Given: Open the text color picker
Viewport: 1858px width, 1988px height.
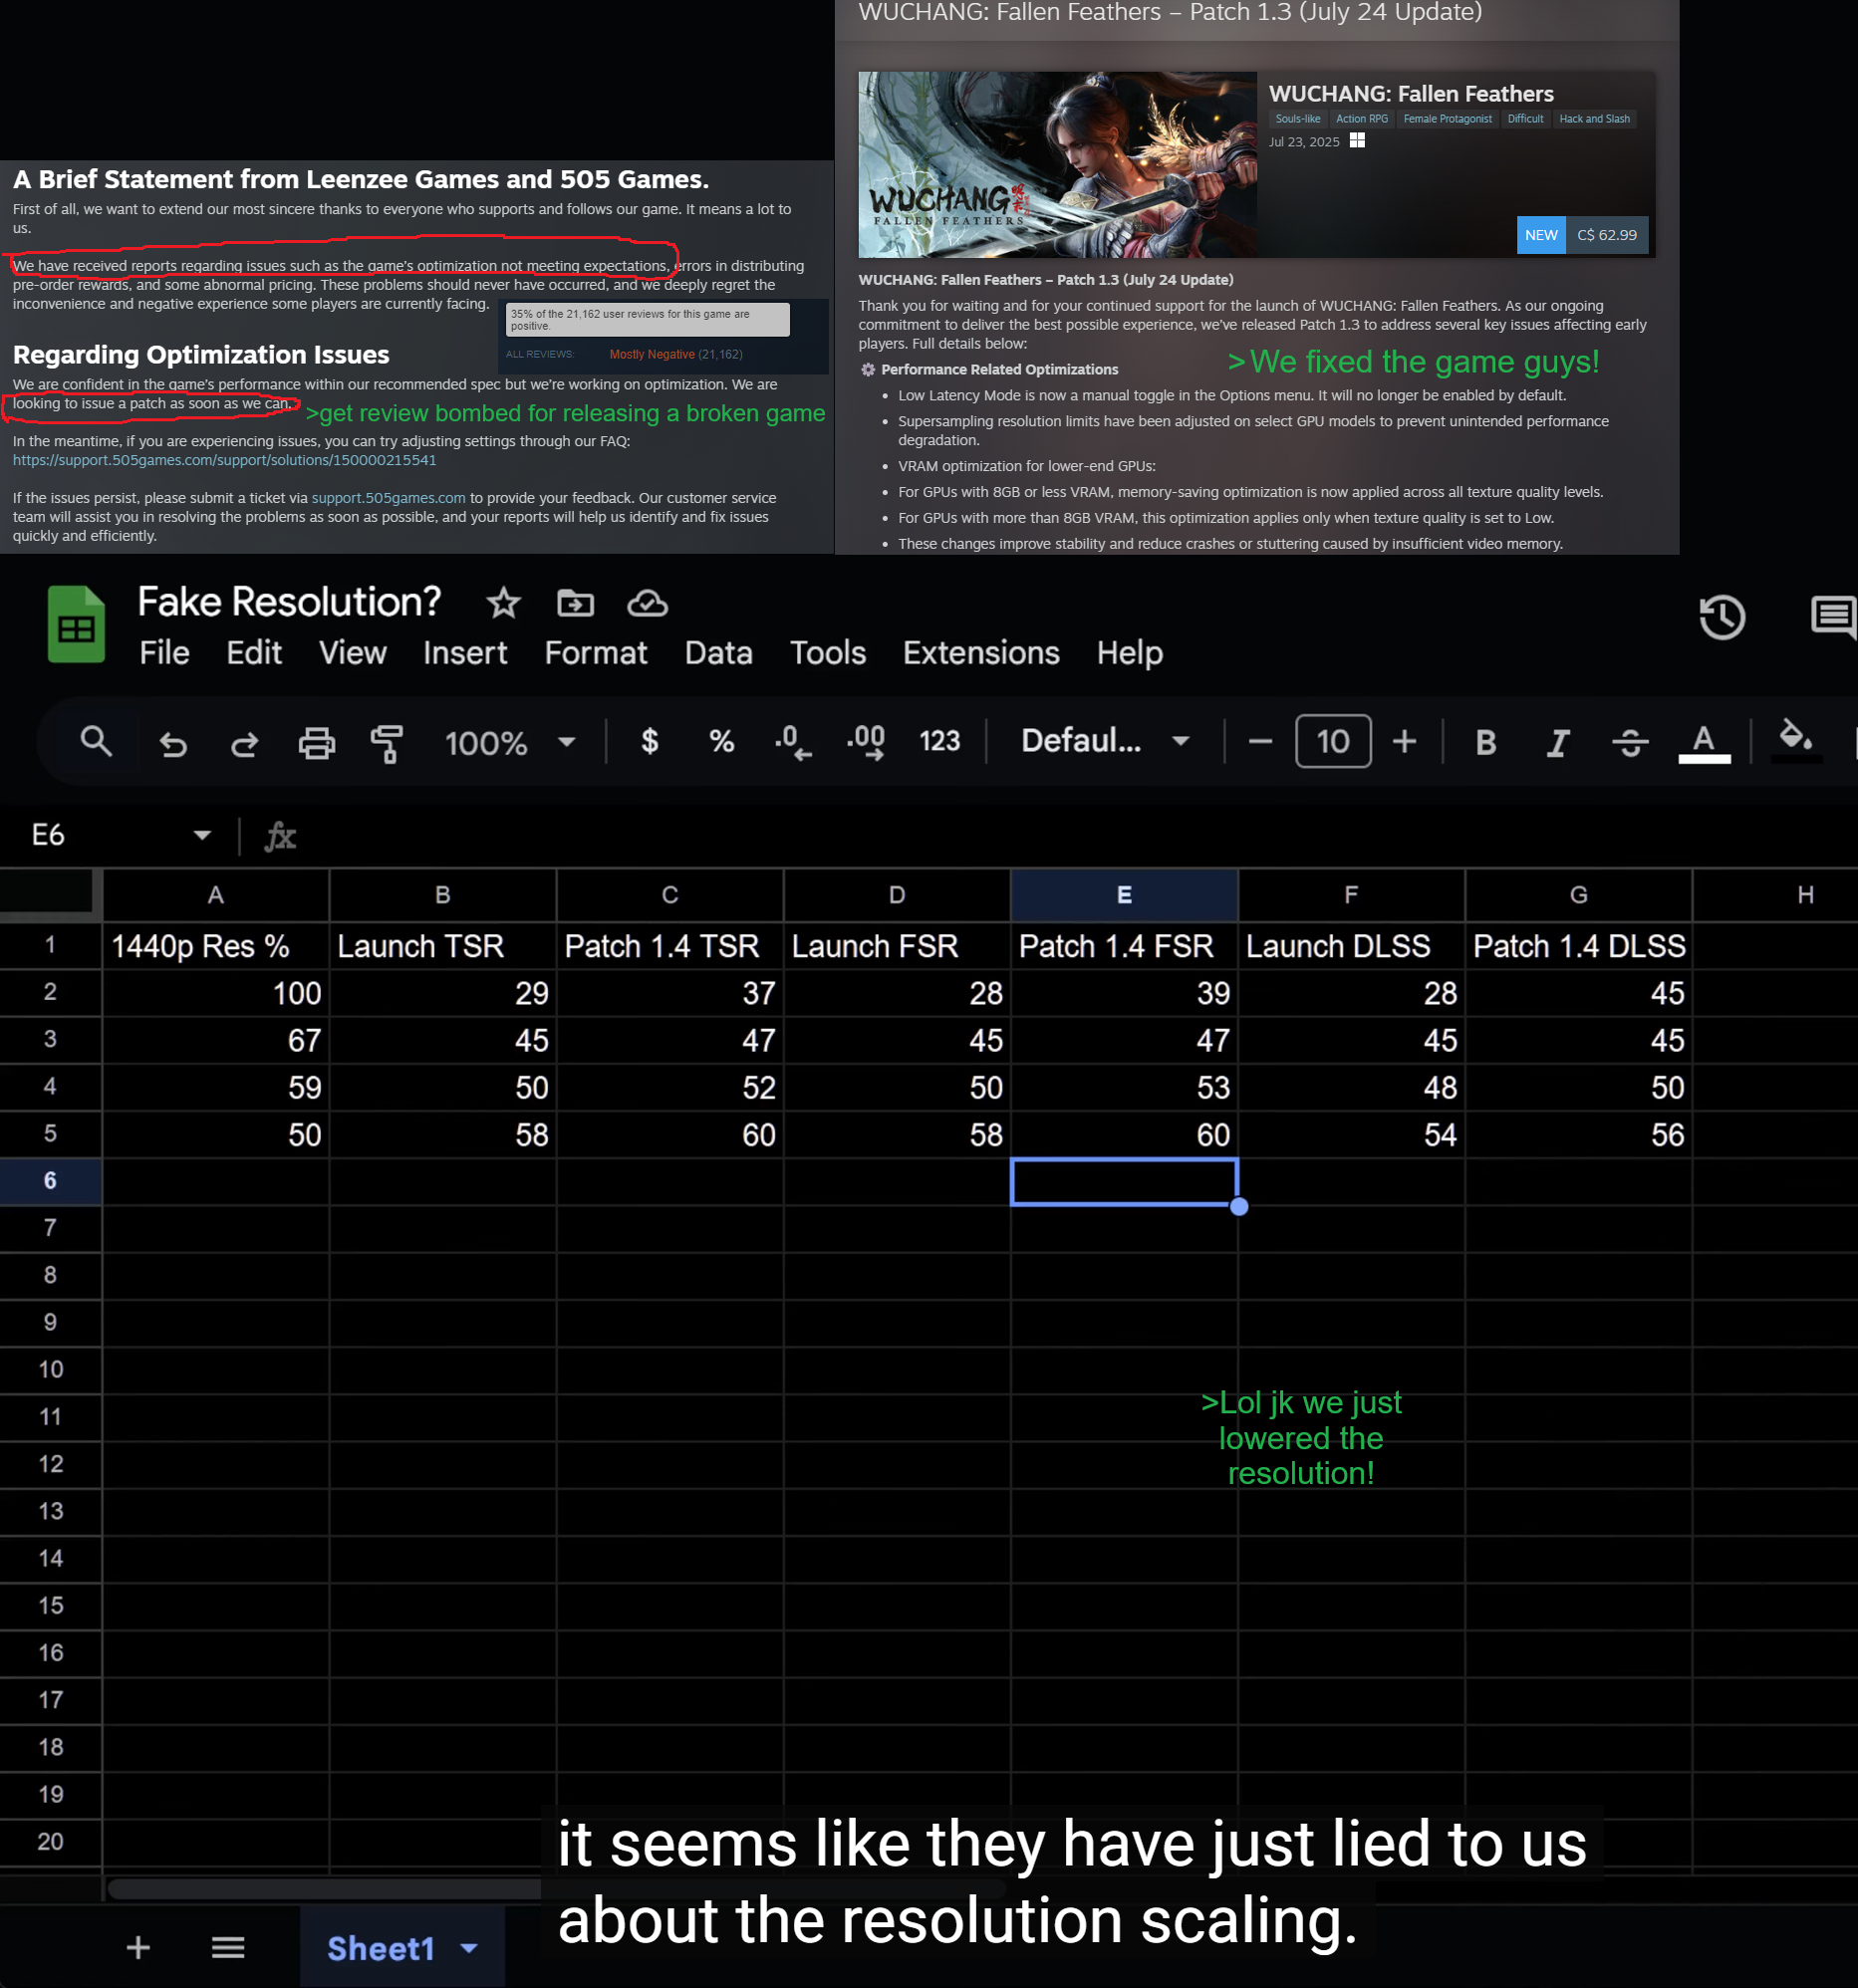Looking at the screenshot, I should [1704, 743].
